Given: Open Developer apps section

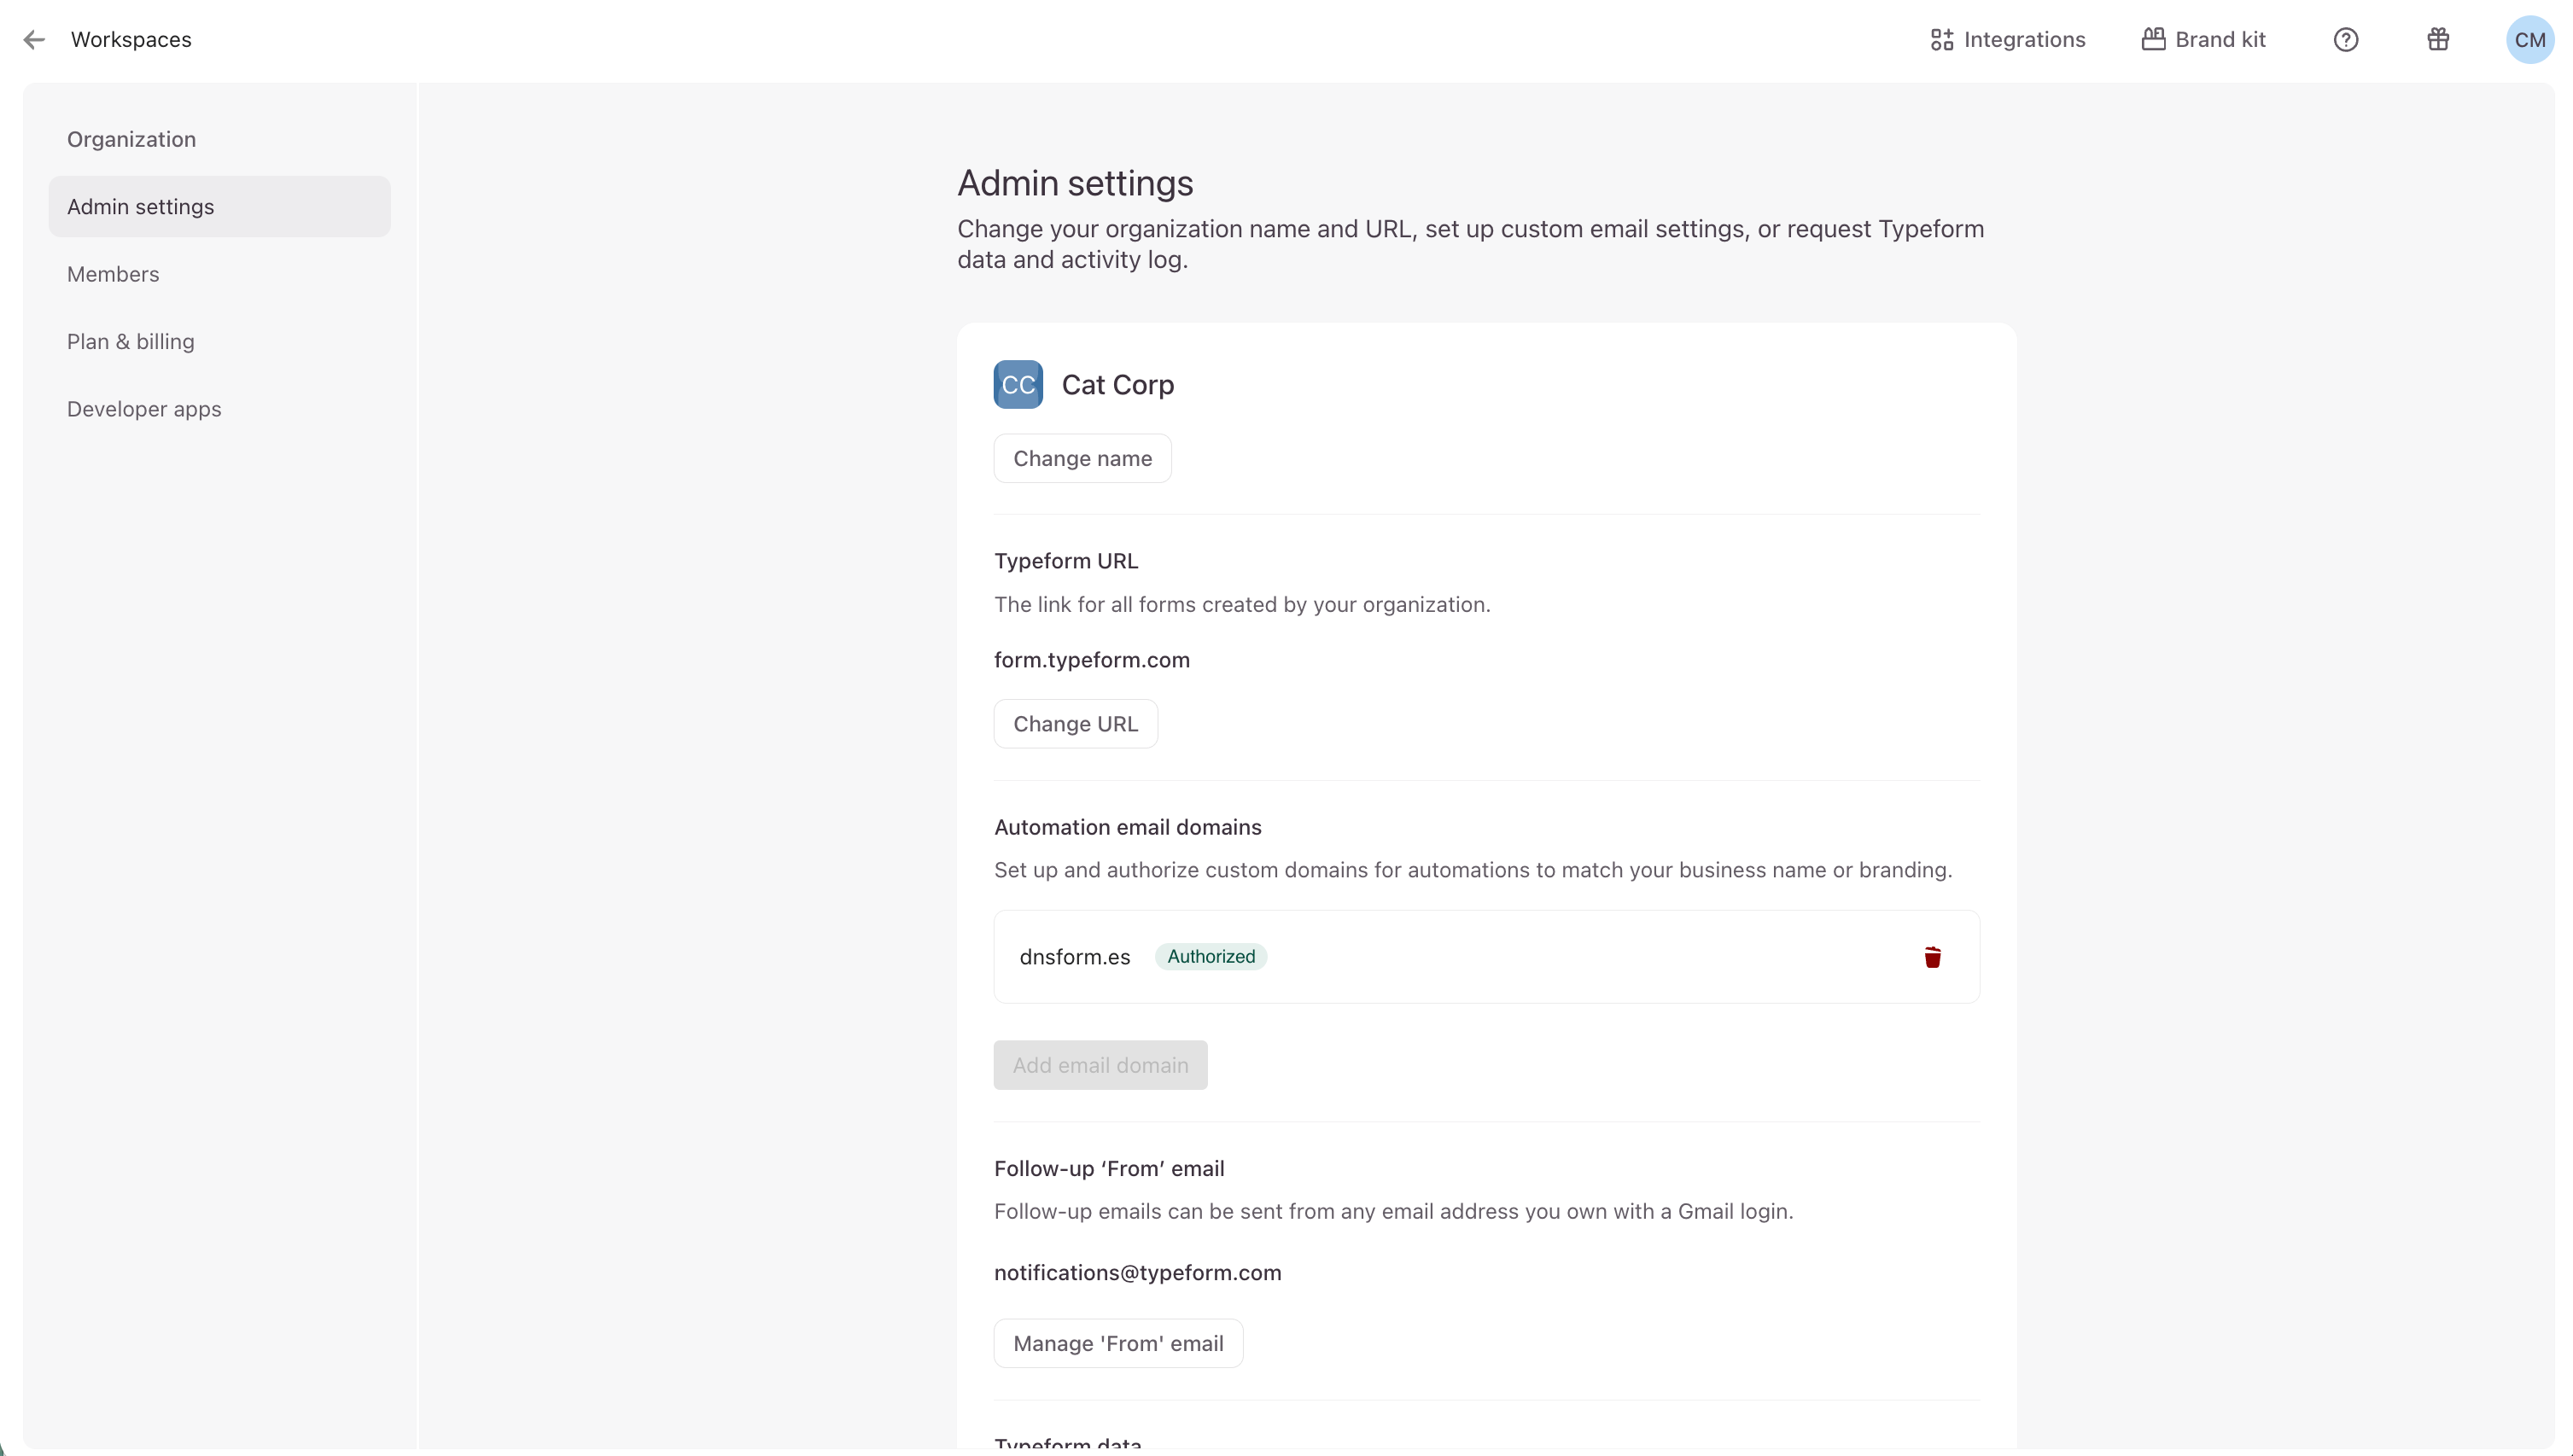Looking at the screenshot, I should click(x=144, y=409).
